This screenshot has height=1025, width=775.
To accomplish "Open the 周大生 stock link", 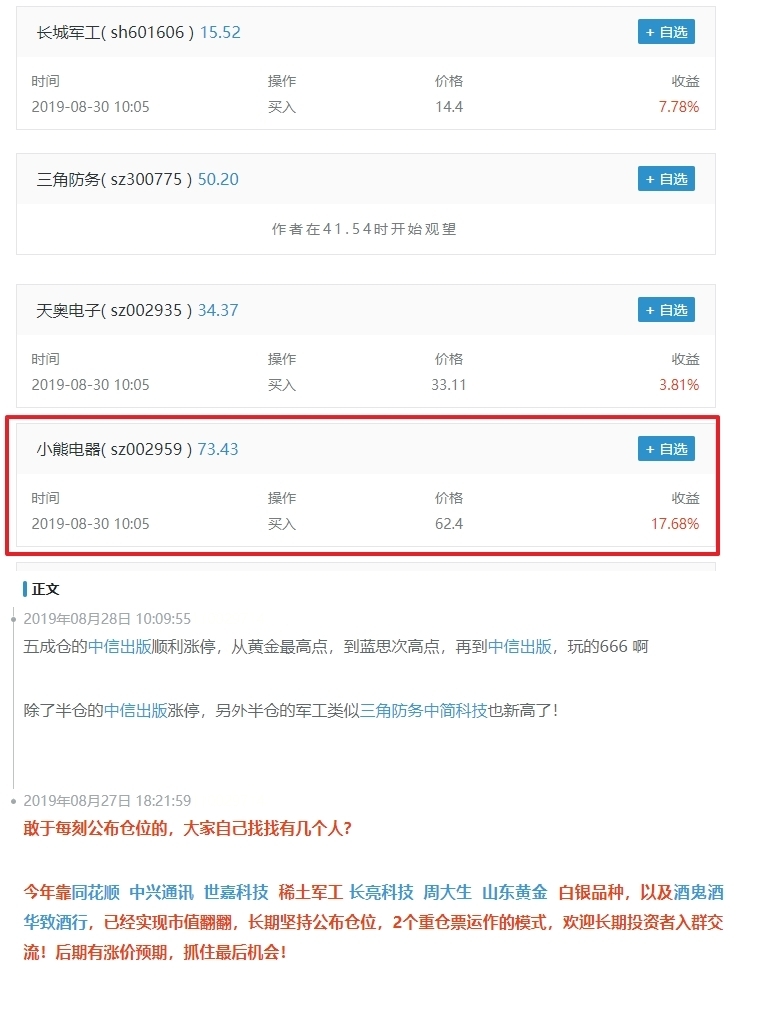I will pyautogui.click(x=448, y=892).
